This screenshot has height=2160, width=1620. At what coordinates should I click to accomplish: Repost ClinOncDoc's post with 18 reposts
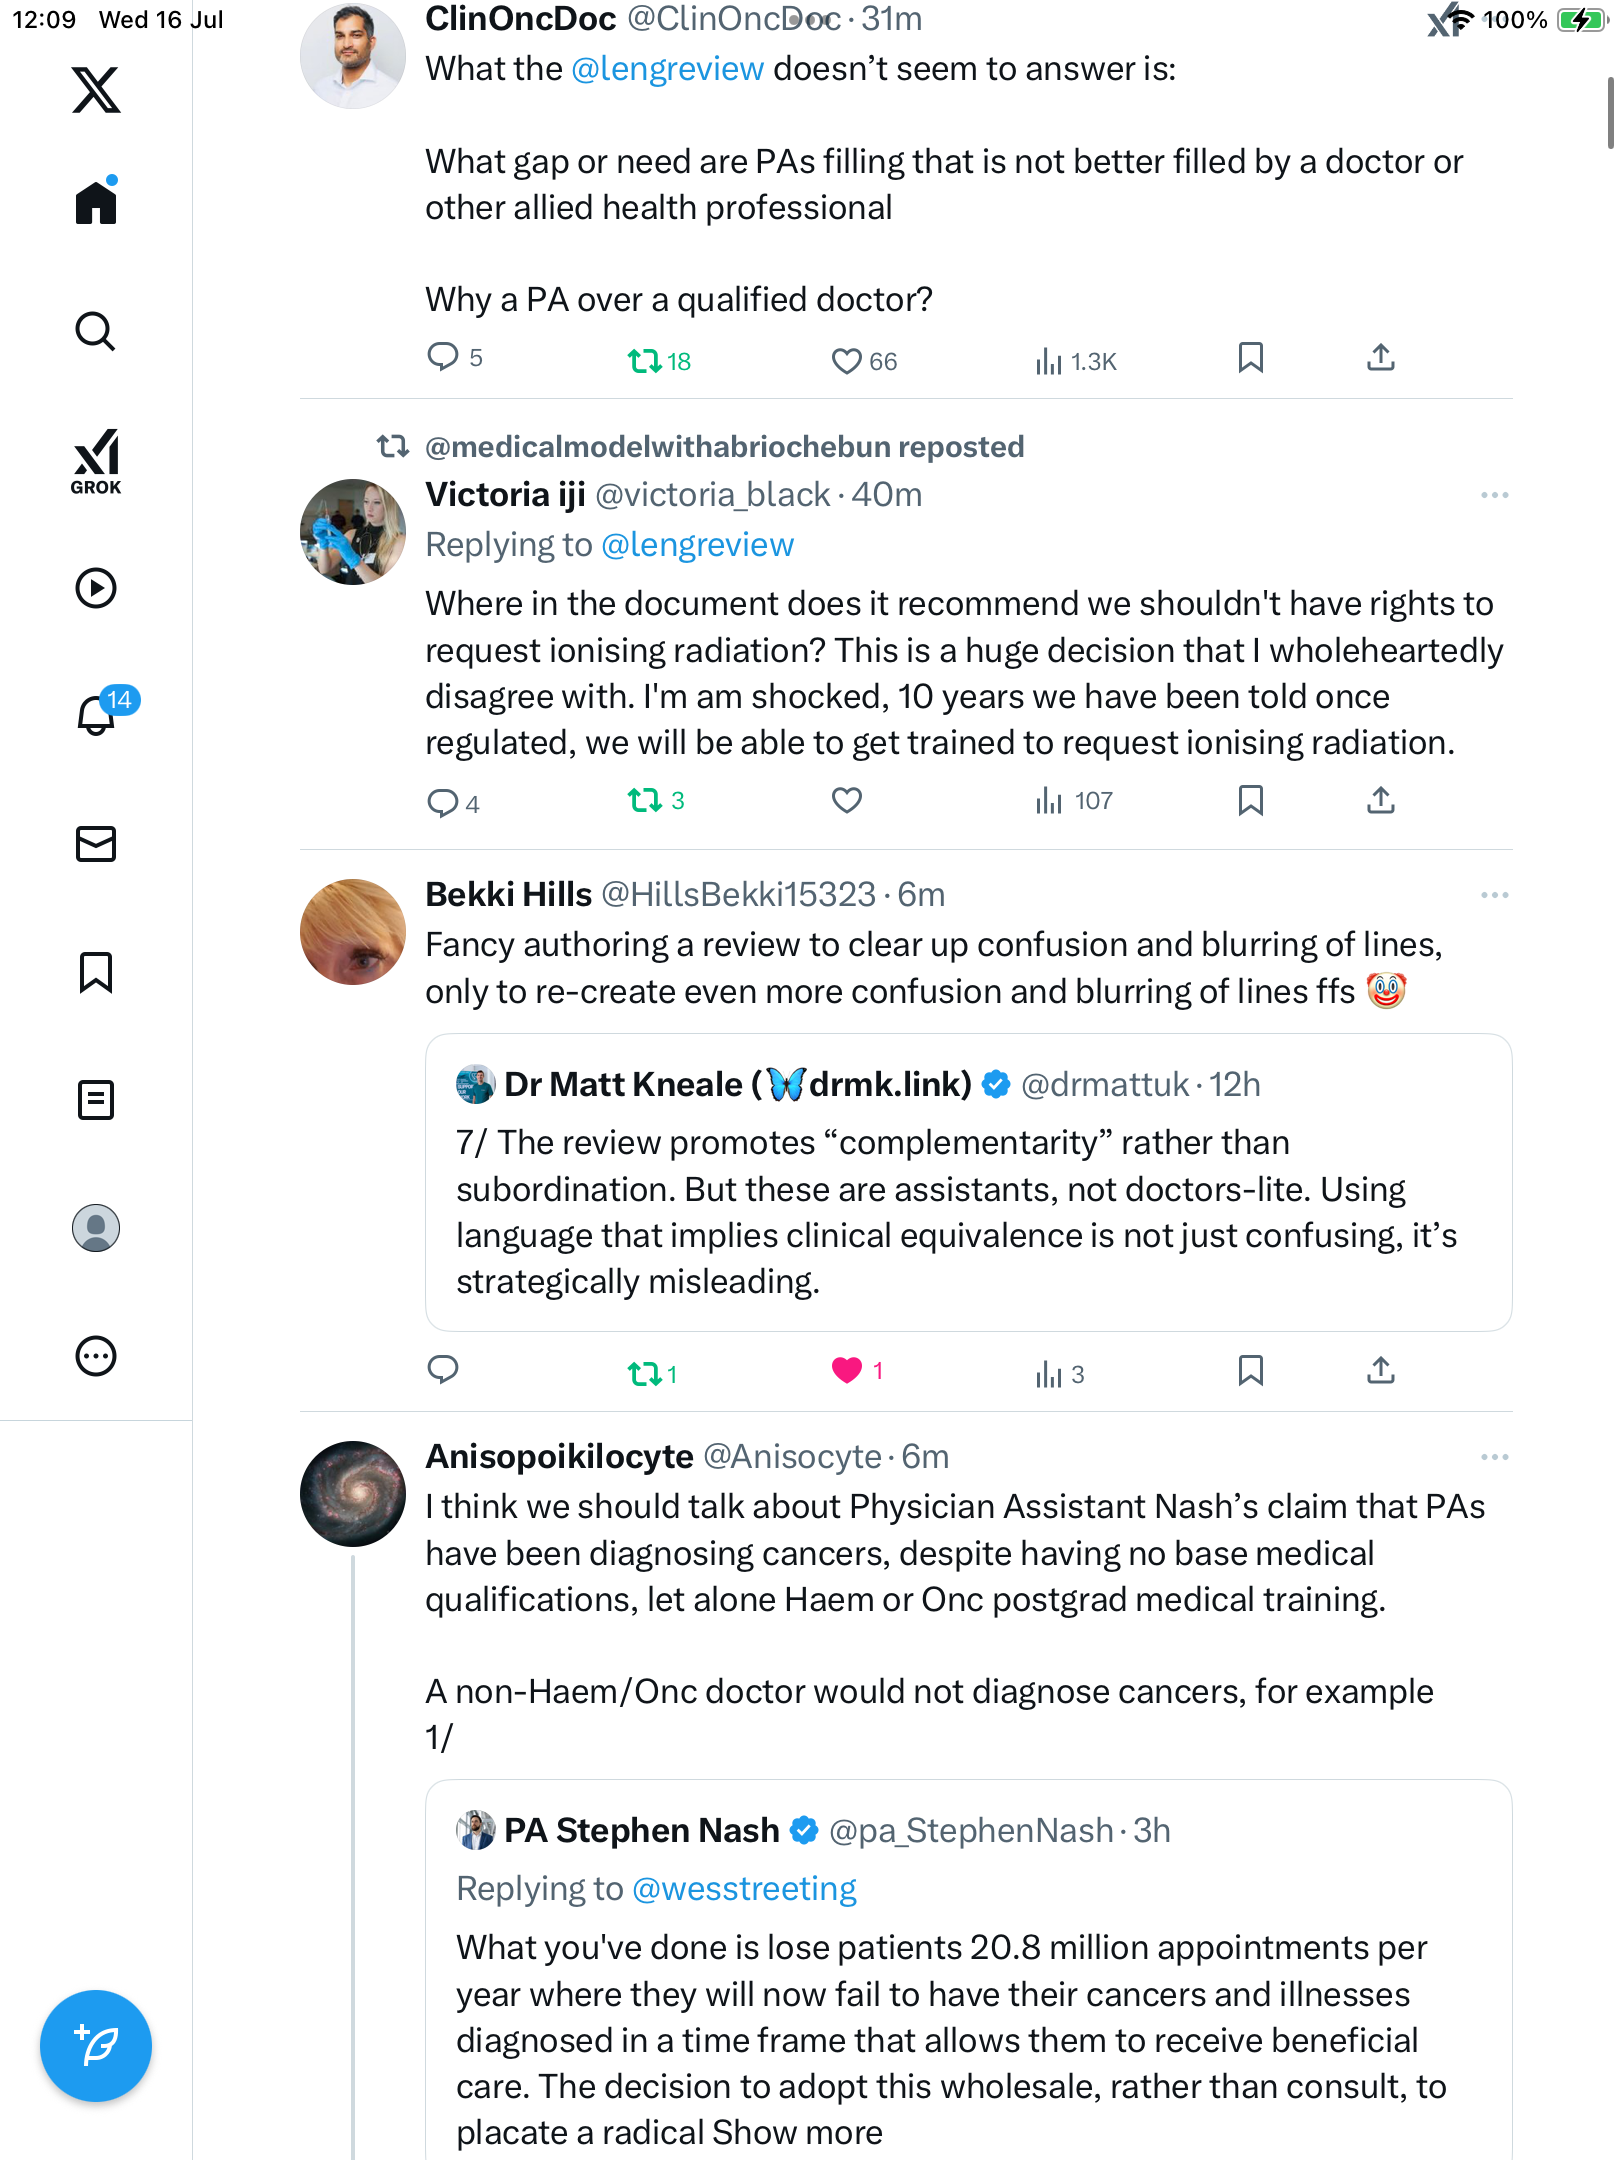(x=659, y=360)
